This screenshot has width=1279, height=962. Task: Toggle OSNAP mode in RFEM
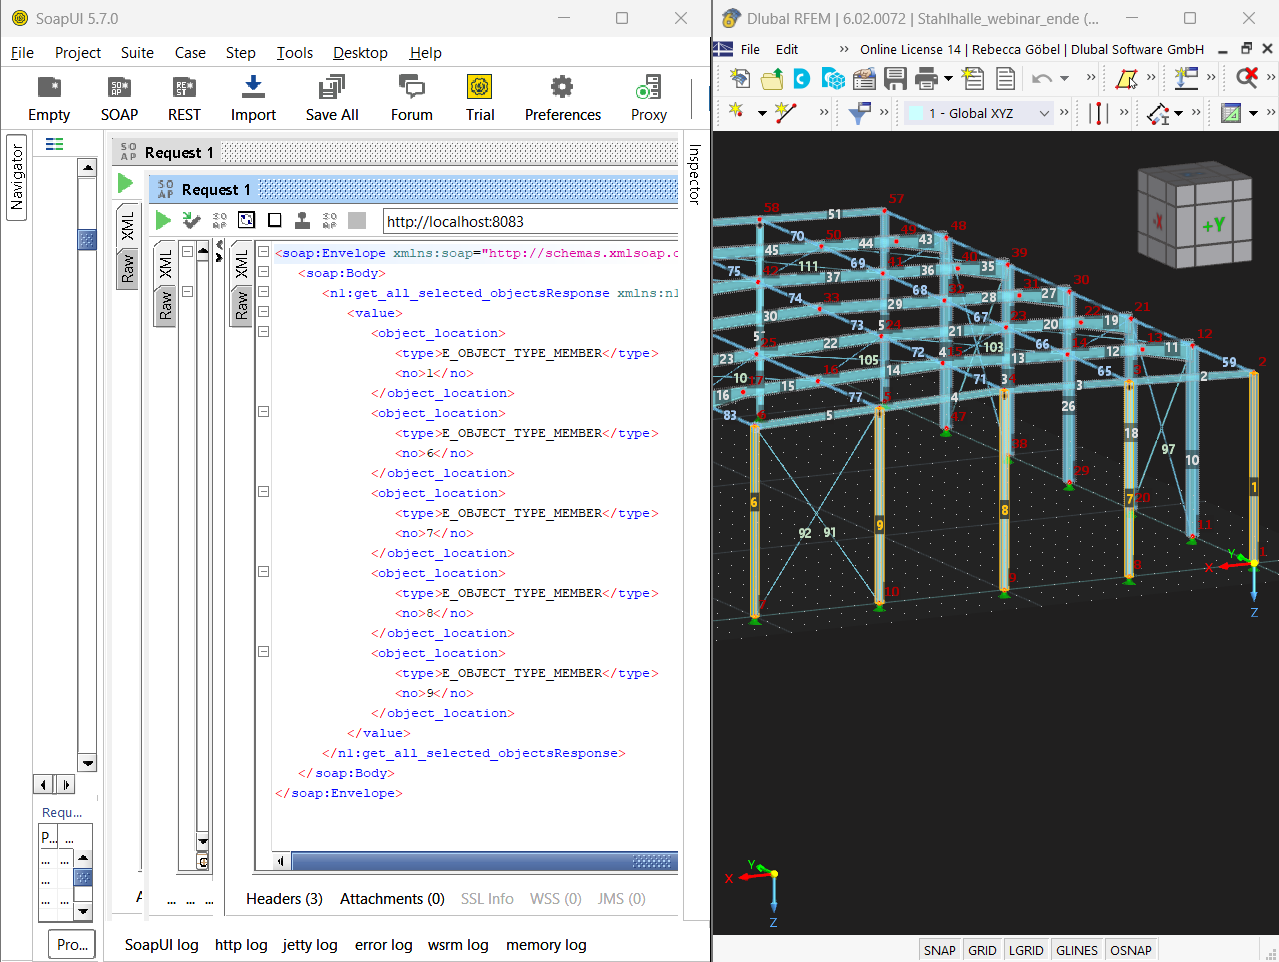(x=1130, y=949)
